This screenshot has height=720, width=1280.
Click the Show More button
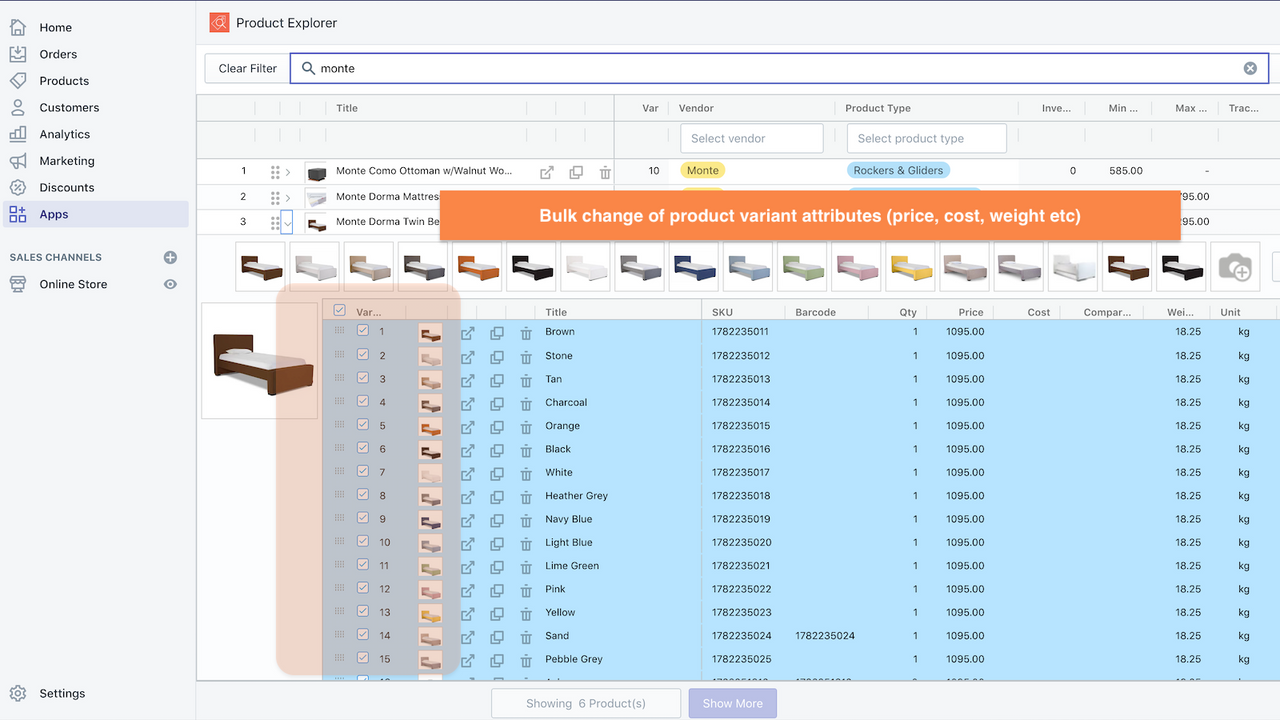[732, 703]
